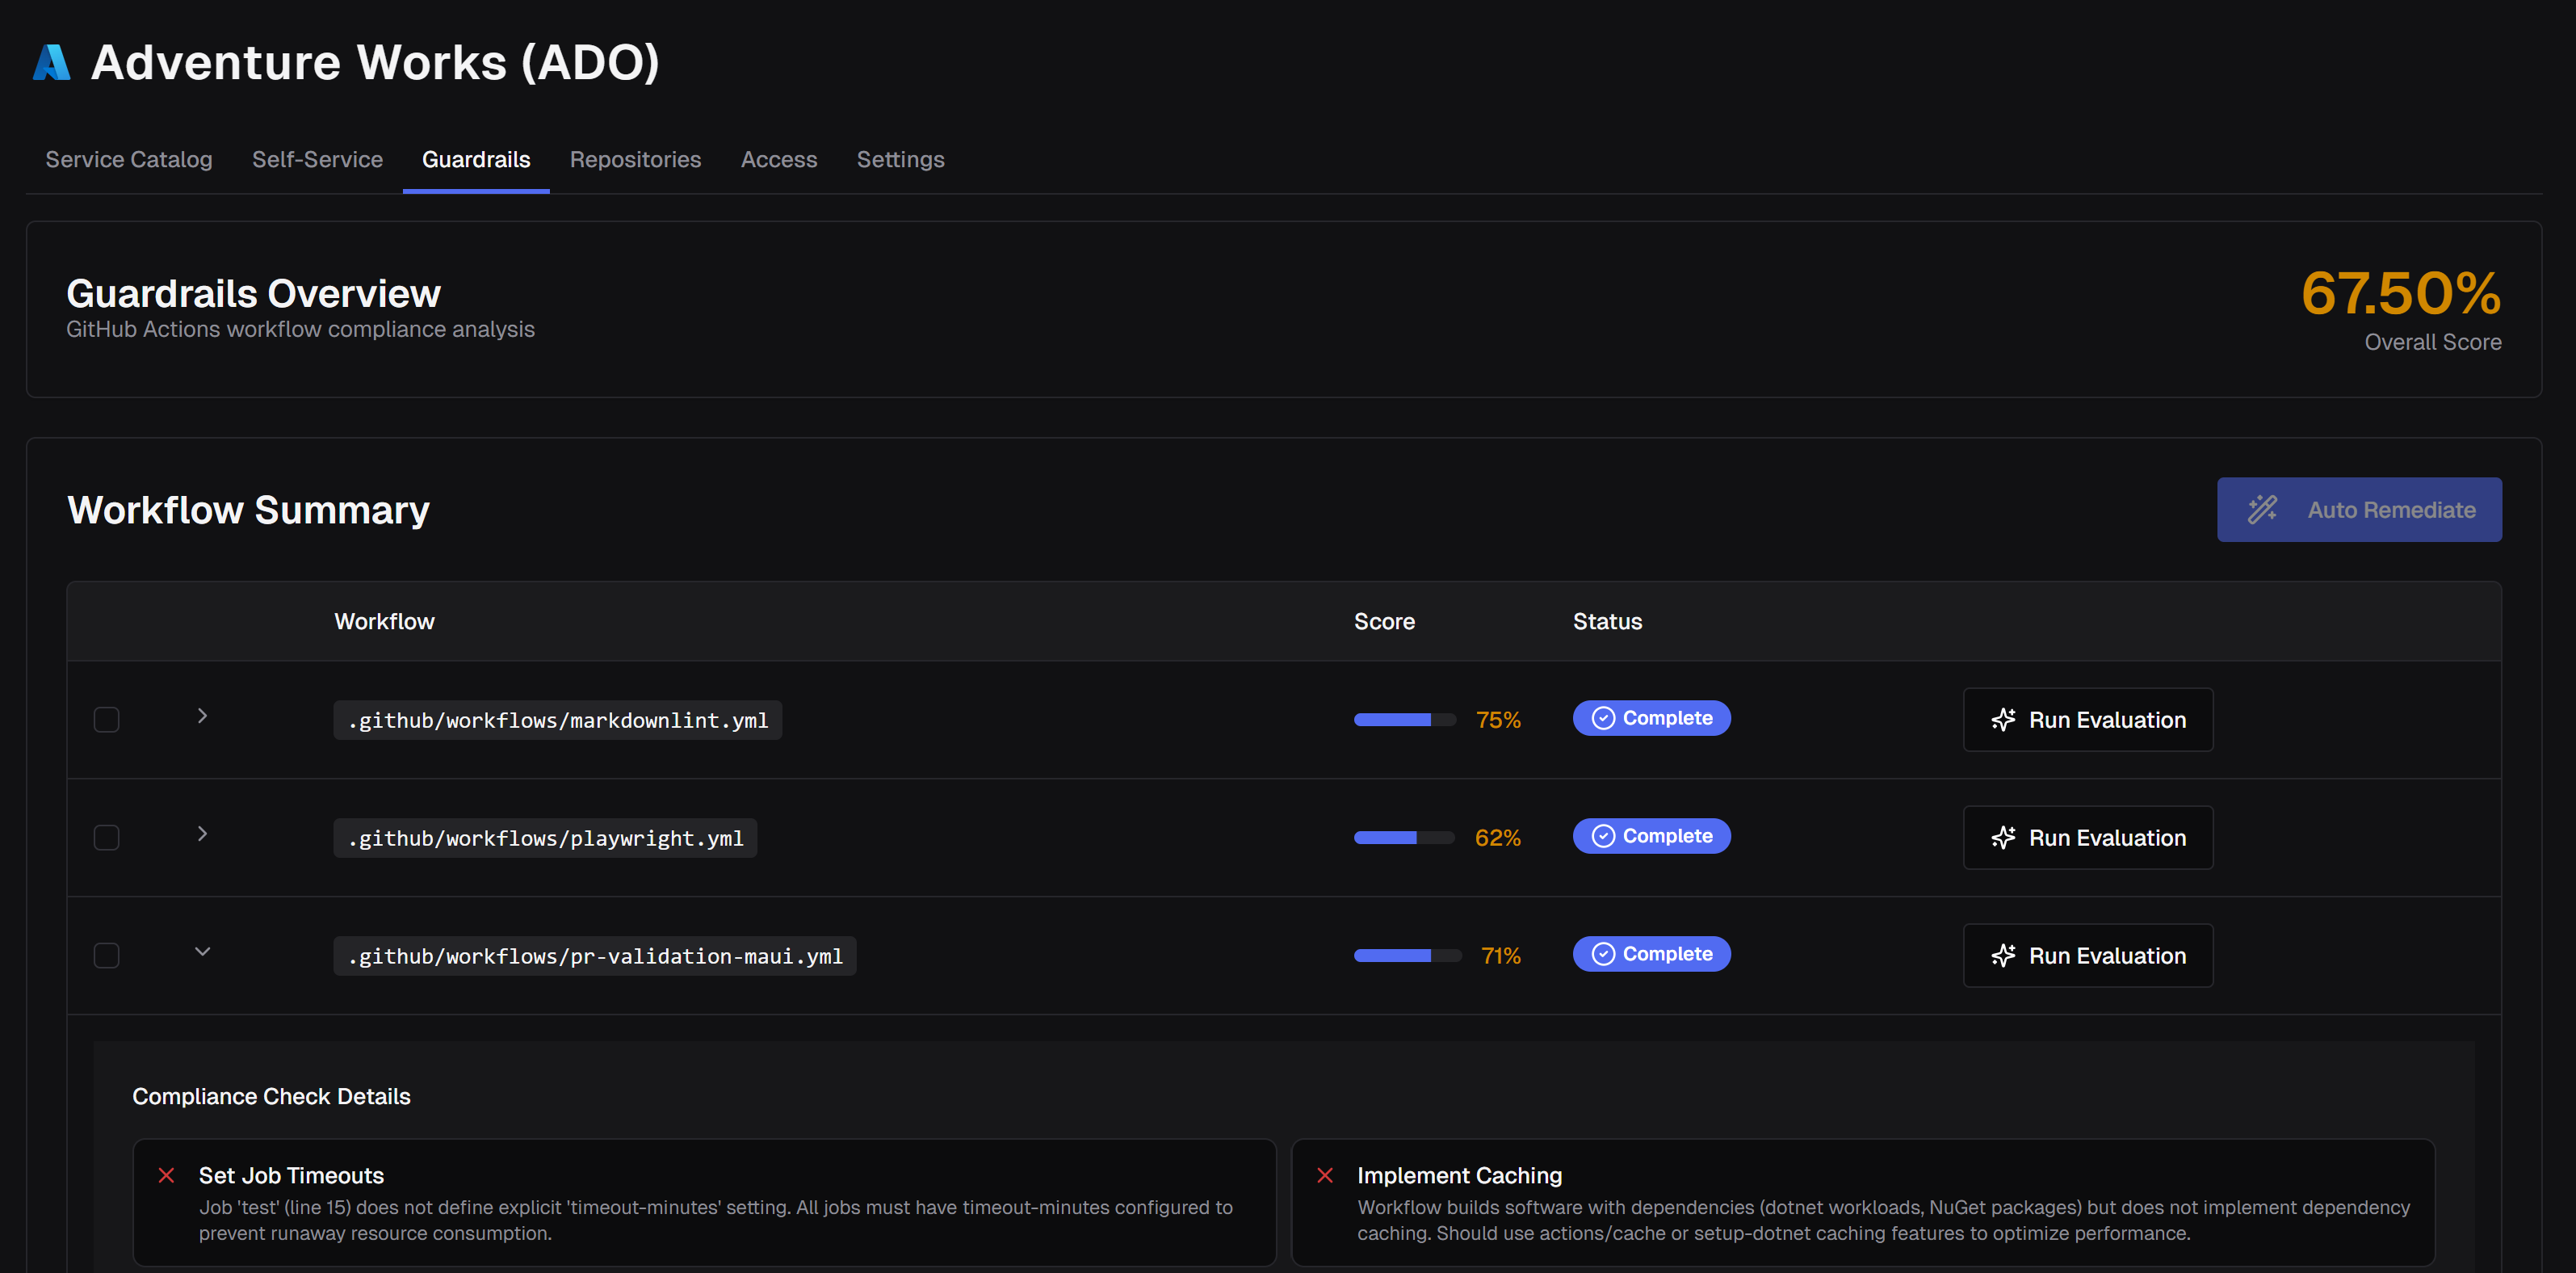This screenshot has height=1273, width=2576.
Task: Expand the playwright.yml workflow row
Action: 203,834
